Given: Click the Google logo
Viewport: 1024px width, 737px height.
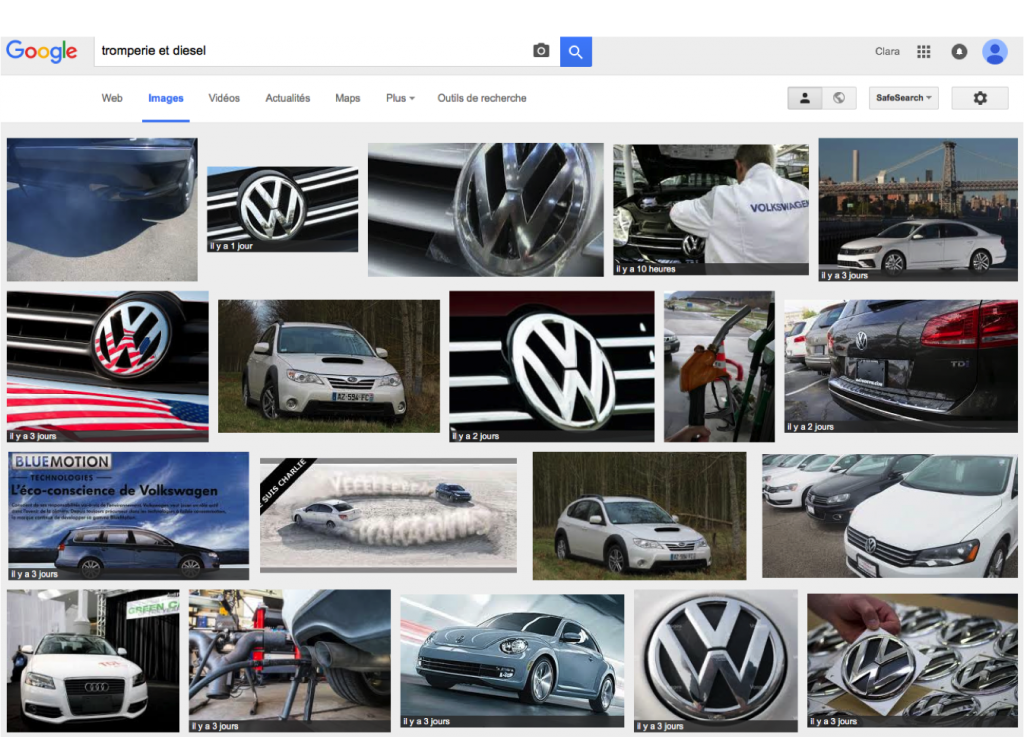Looking at the screenshot, I should (x=42, y=51).
